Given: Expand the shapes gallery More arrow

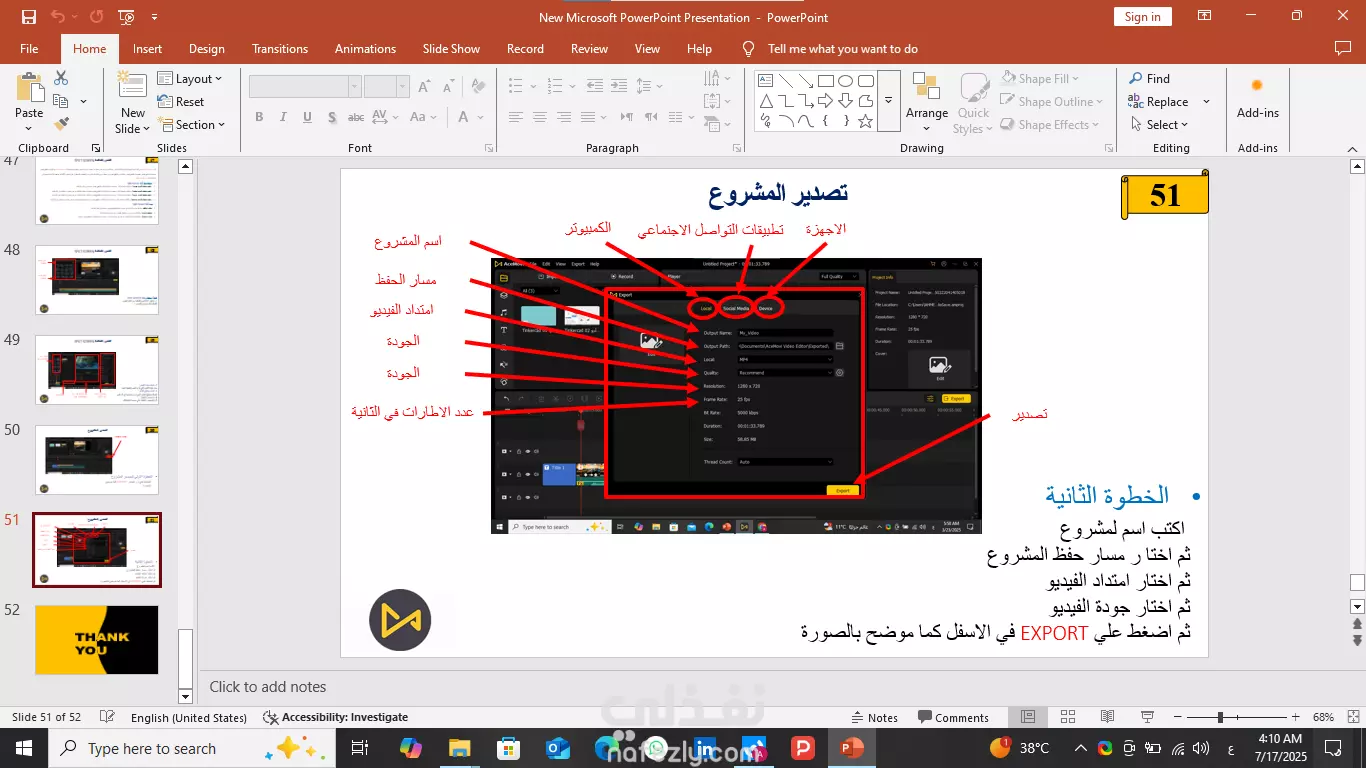Looking at the screenshot, I should coord(888,101).
